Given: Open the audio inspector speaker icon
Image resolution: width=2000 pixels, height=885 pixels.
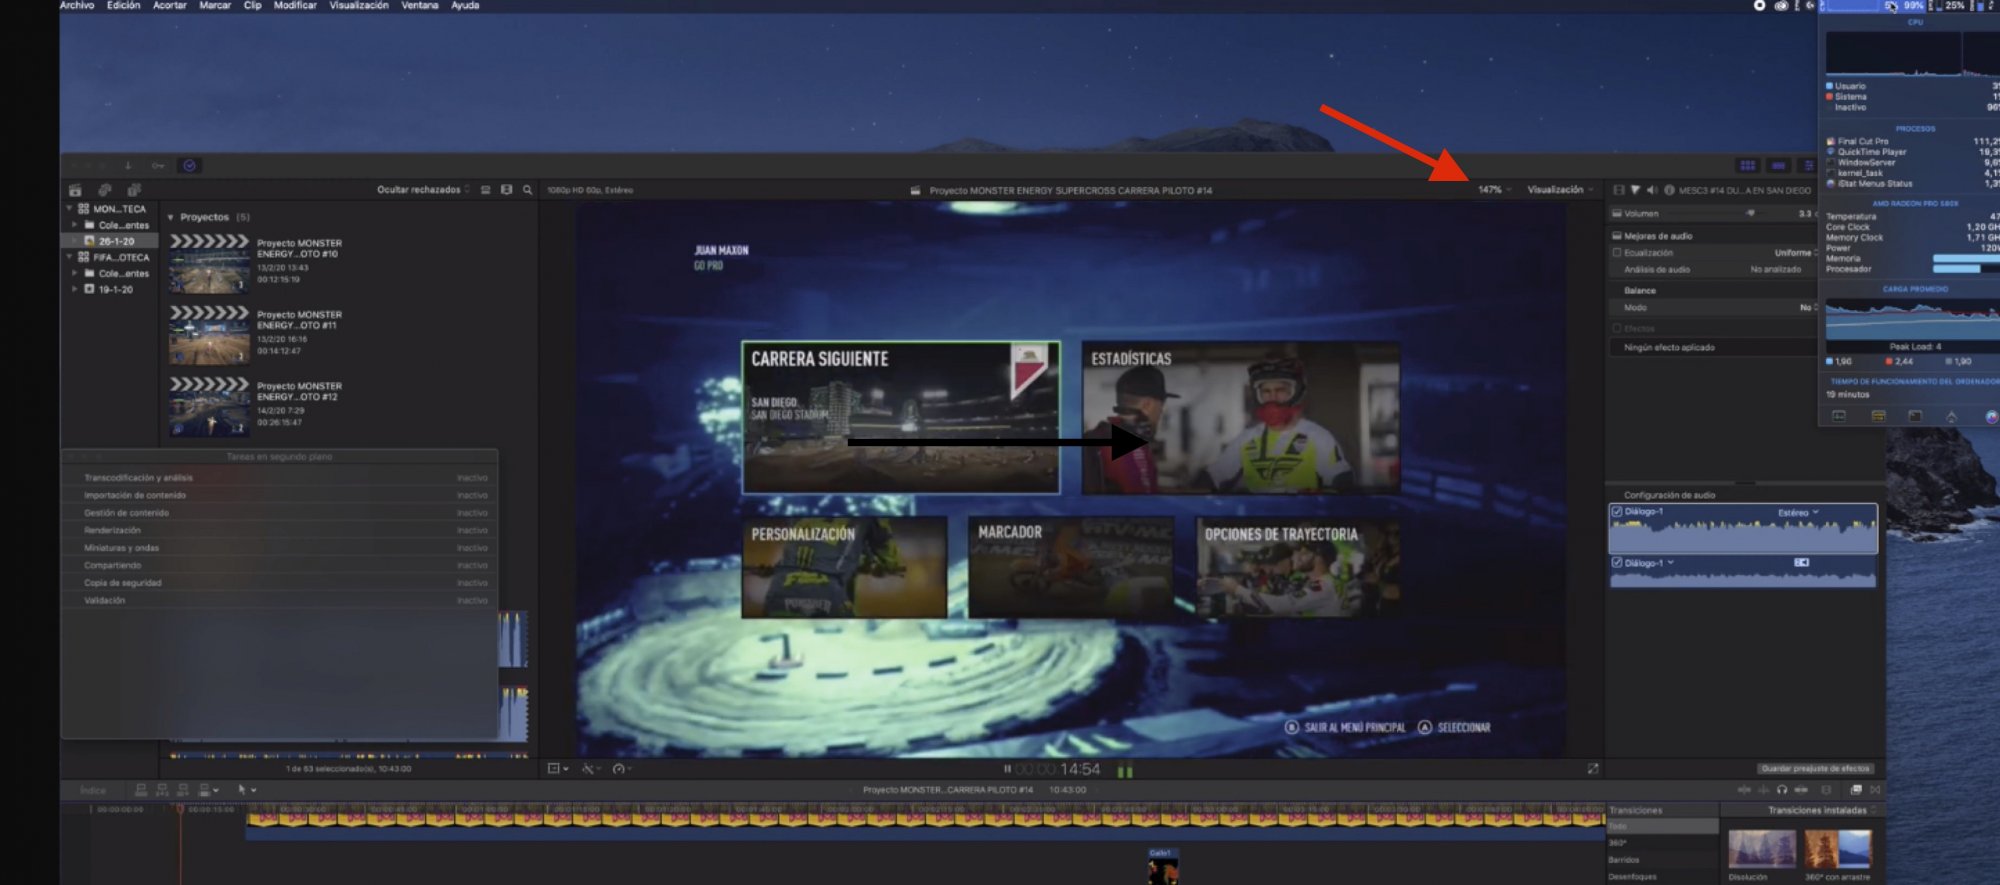Looking at the screenshot, I should click(x=1651, y=189).
